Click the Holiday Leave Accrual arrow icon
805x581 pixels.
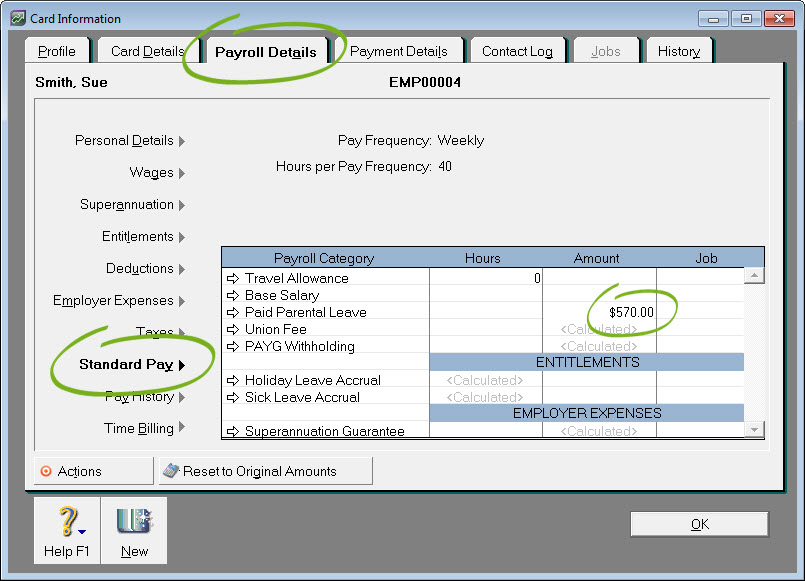pos(234,381)
